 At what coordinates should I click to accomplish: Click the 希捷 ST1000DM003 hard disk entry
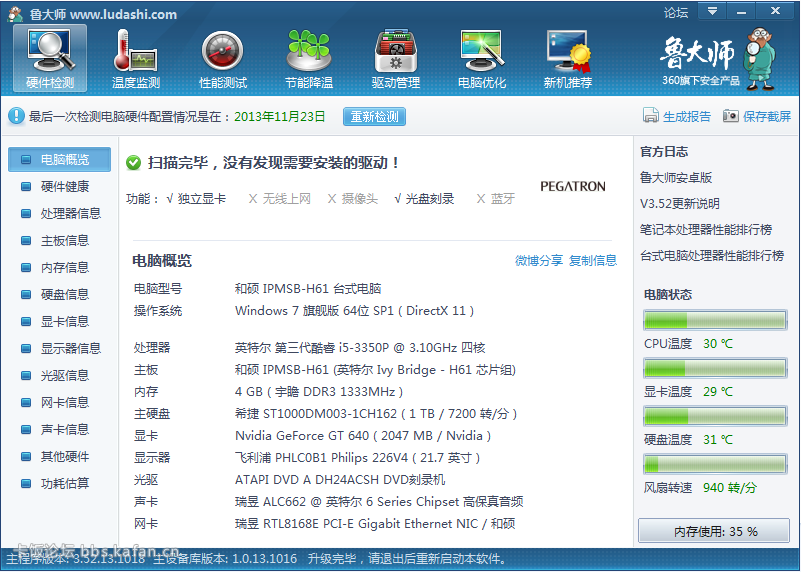tap(375, 414)
